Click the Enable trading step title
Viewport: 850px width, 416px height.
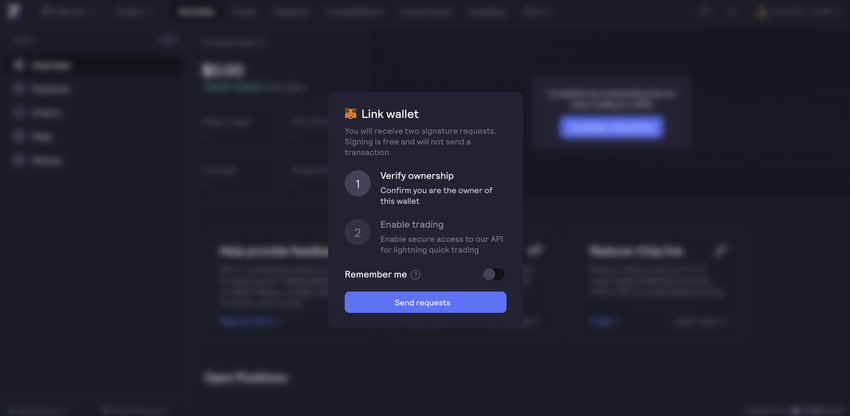coord(411,225)
